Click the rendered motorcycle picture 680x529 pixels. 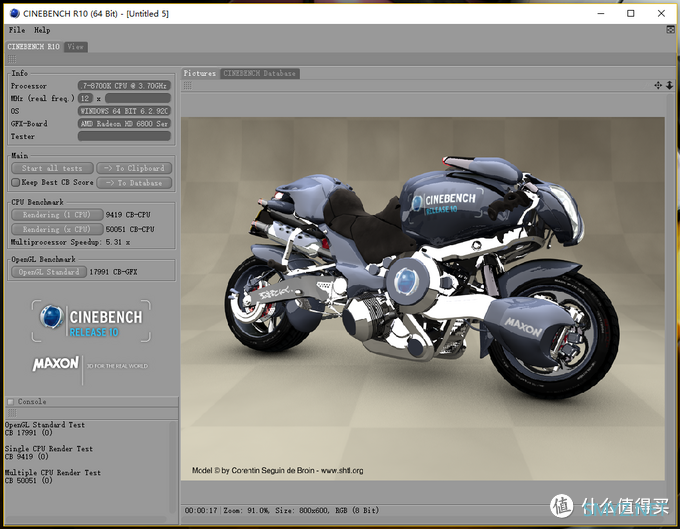pos(423,298)
